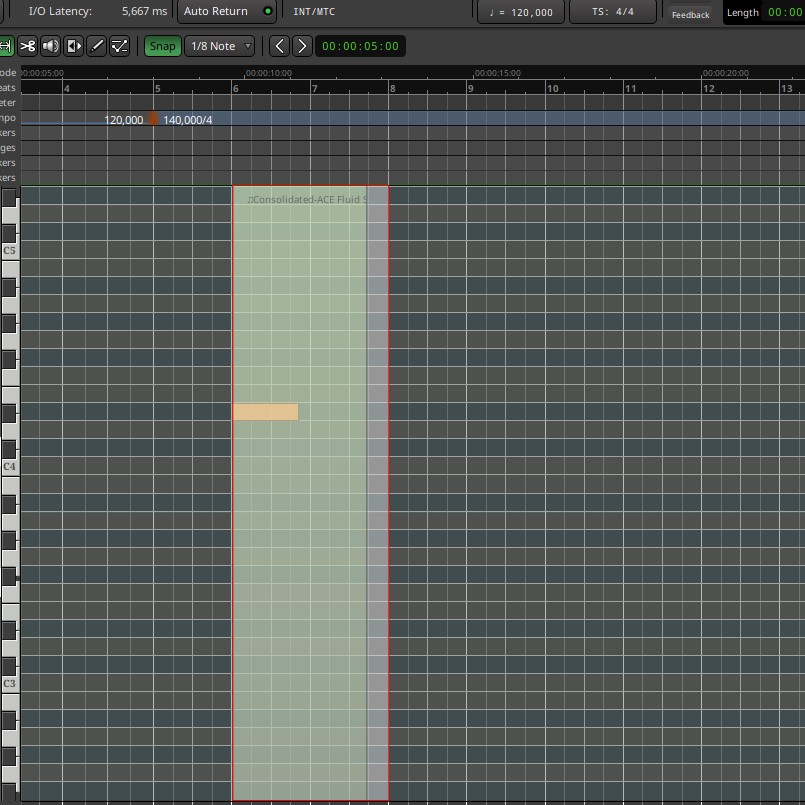805x805 pixels.
Task: Select the Range tool at toolbar's left edge
Action: coord(5,46)
